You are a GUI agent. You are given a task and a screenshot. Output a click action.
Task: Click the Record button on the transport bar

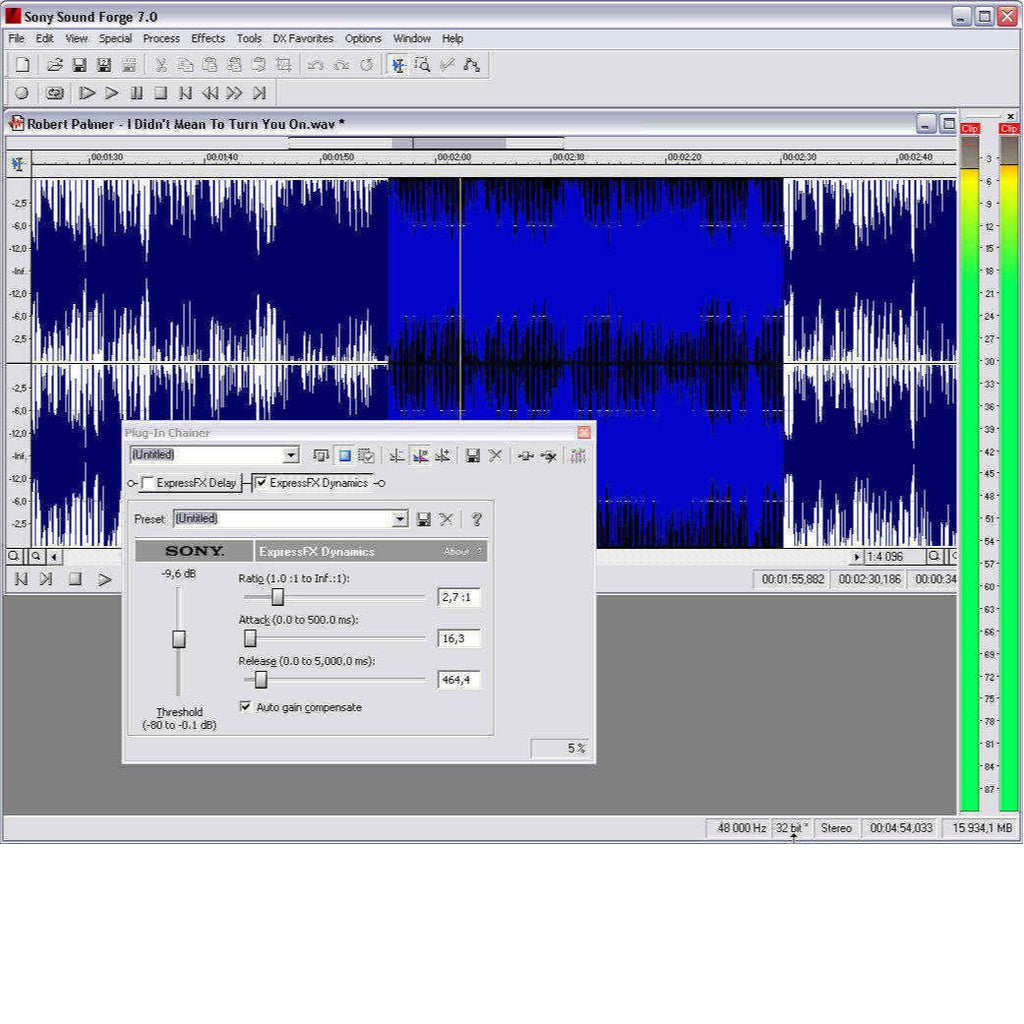click(23, 93)
